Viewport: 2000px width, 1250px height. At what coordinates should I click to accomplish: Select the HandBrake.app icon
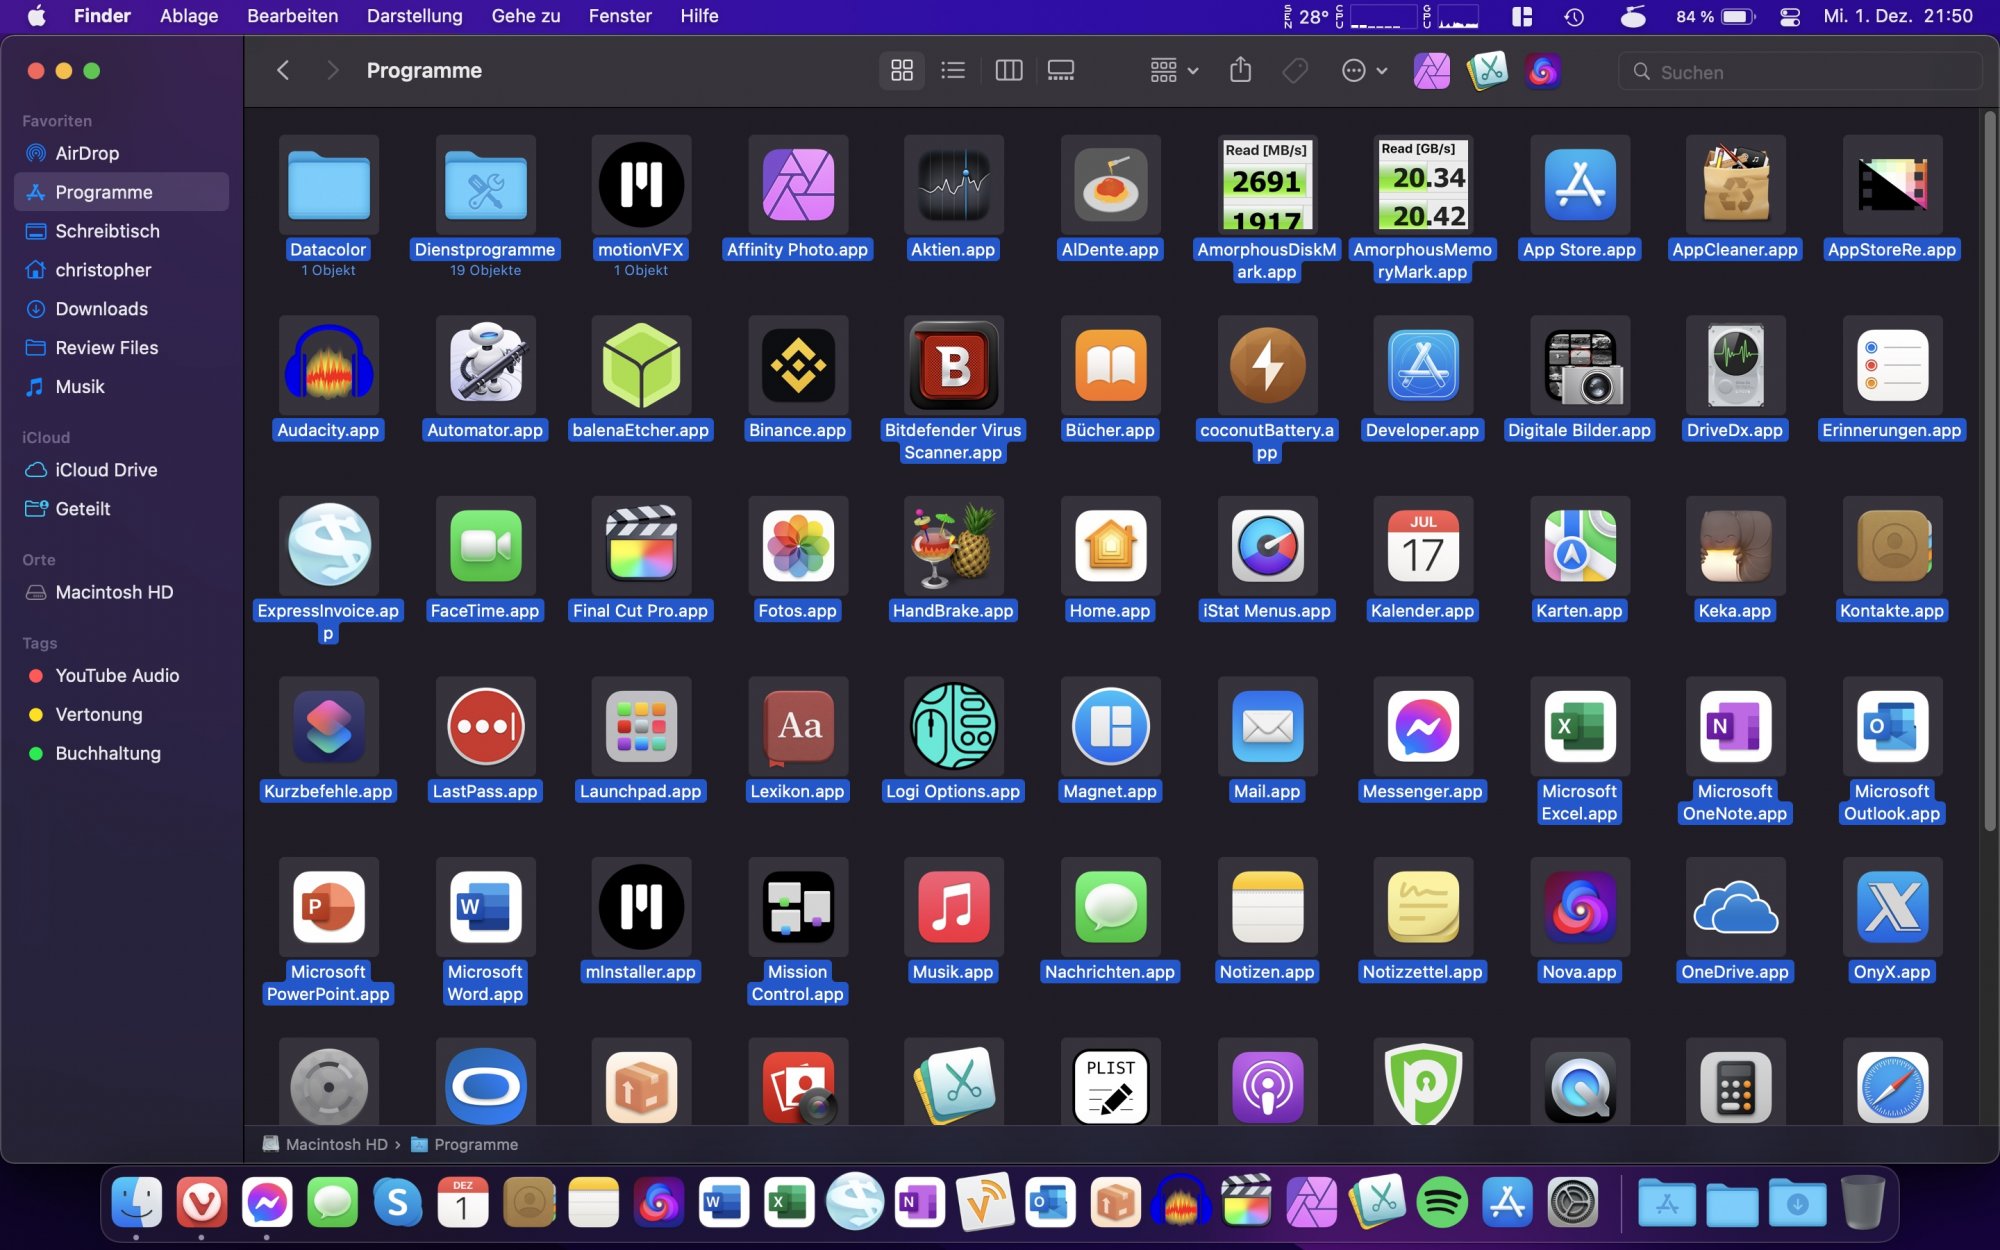(x=952, y=547)
